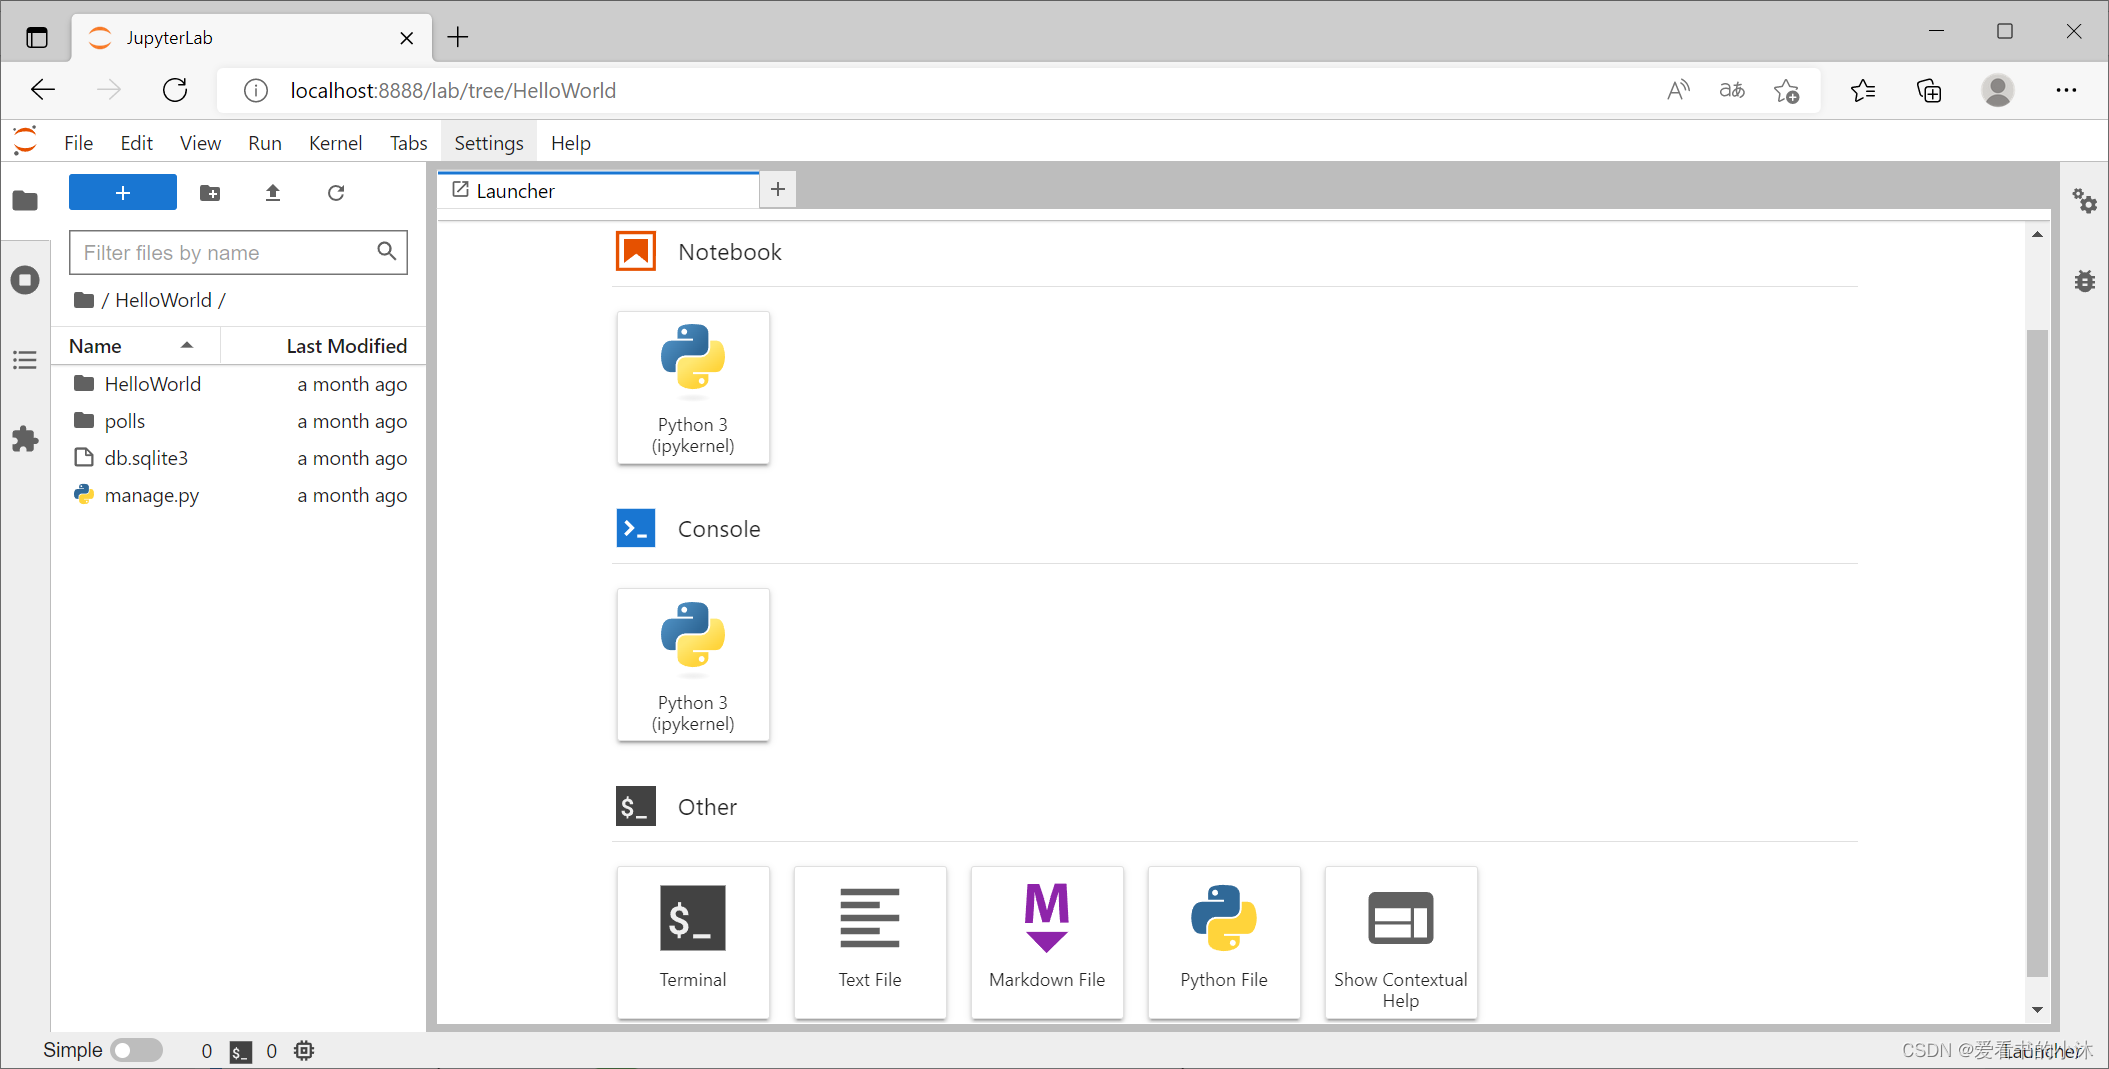Open browser Settings and more menu
This screenshot has width=2109, height=1069.
coord(2066,90)
